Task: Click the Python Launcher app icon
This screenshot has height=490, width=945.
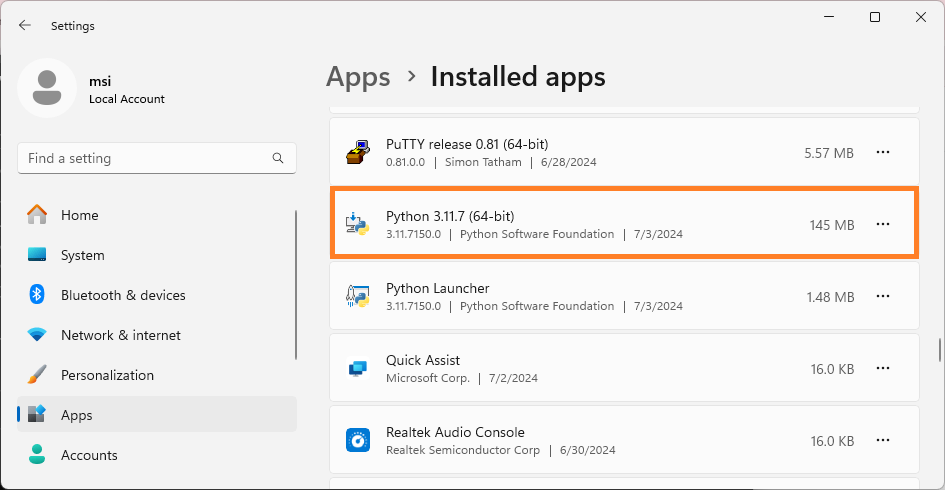Action: coord(358,297)
